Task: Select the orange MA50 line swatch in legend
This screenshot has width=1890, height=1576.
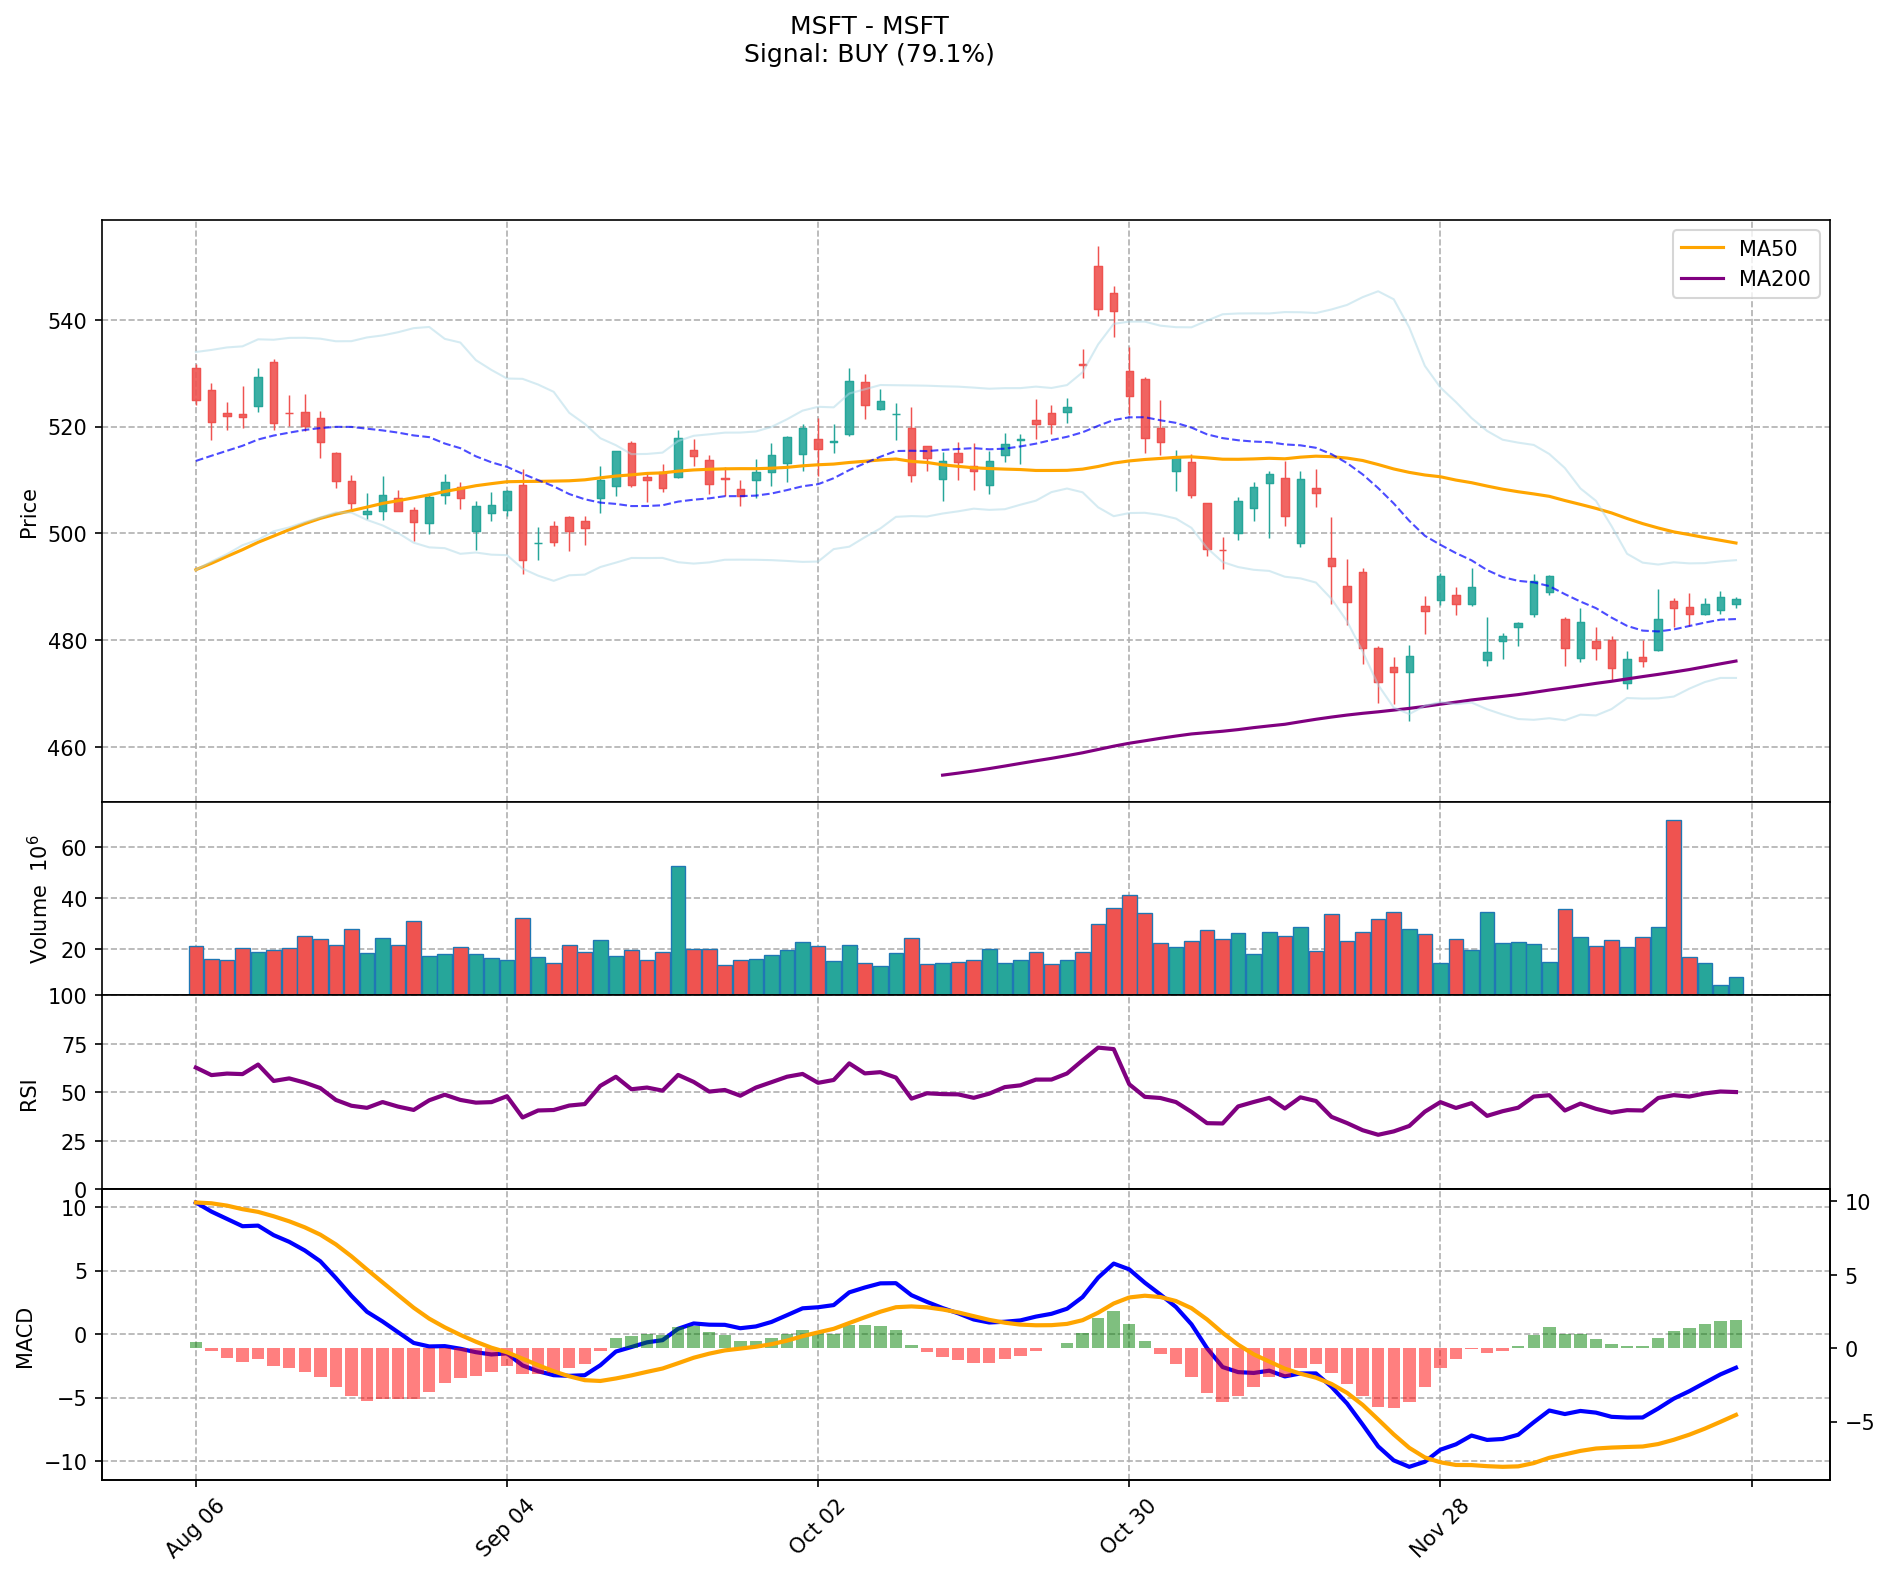Action: pos(1703,248)
